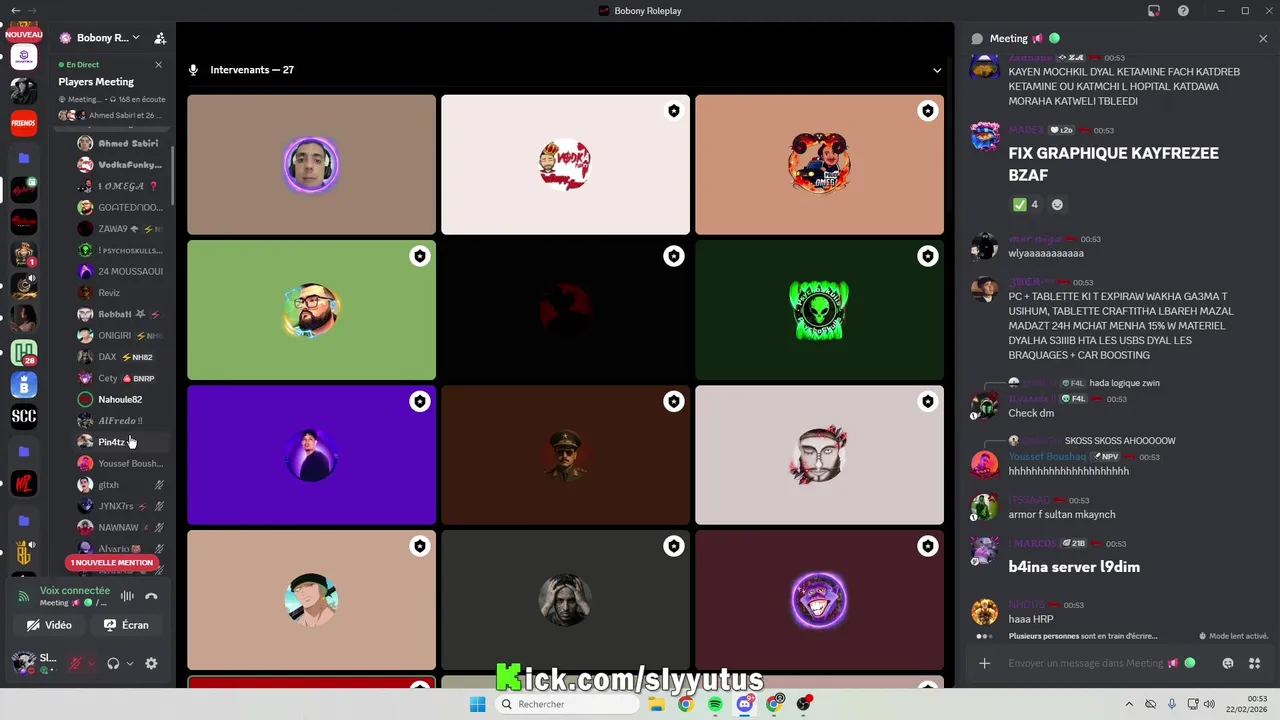
Task: Select 24 MOUSSAOUI in the participant list
Action: tap(120, 271)
